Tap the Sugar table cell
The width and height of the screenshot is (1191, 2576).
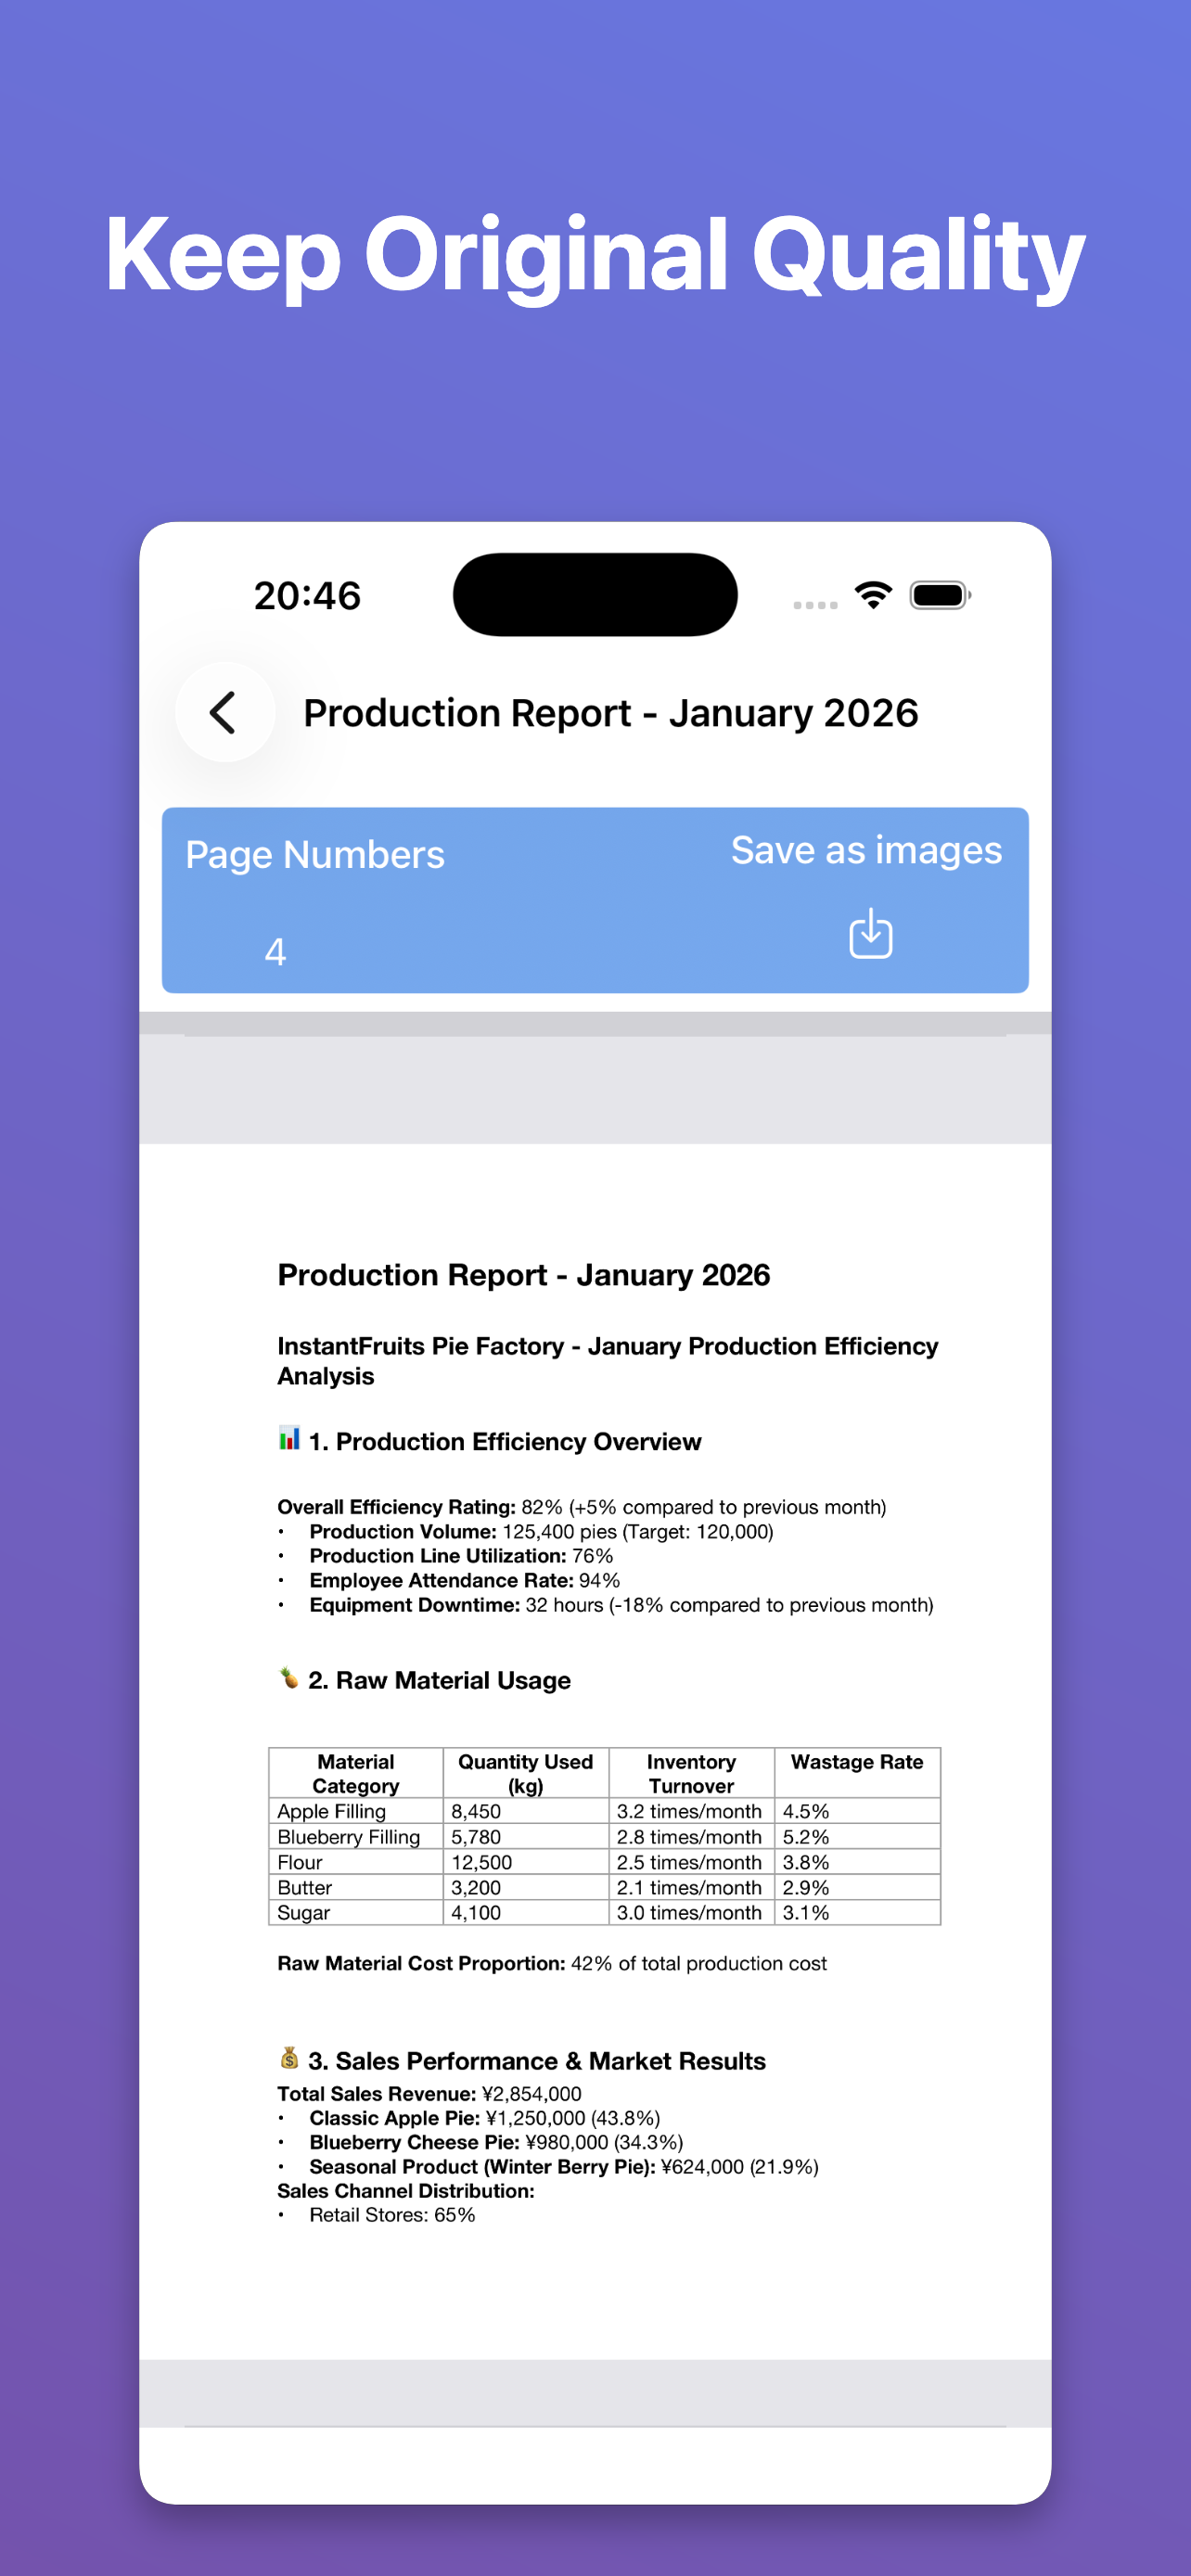coord(356,1912)
